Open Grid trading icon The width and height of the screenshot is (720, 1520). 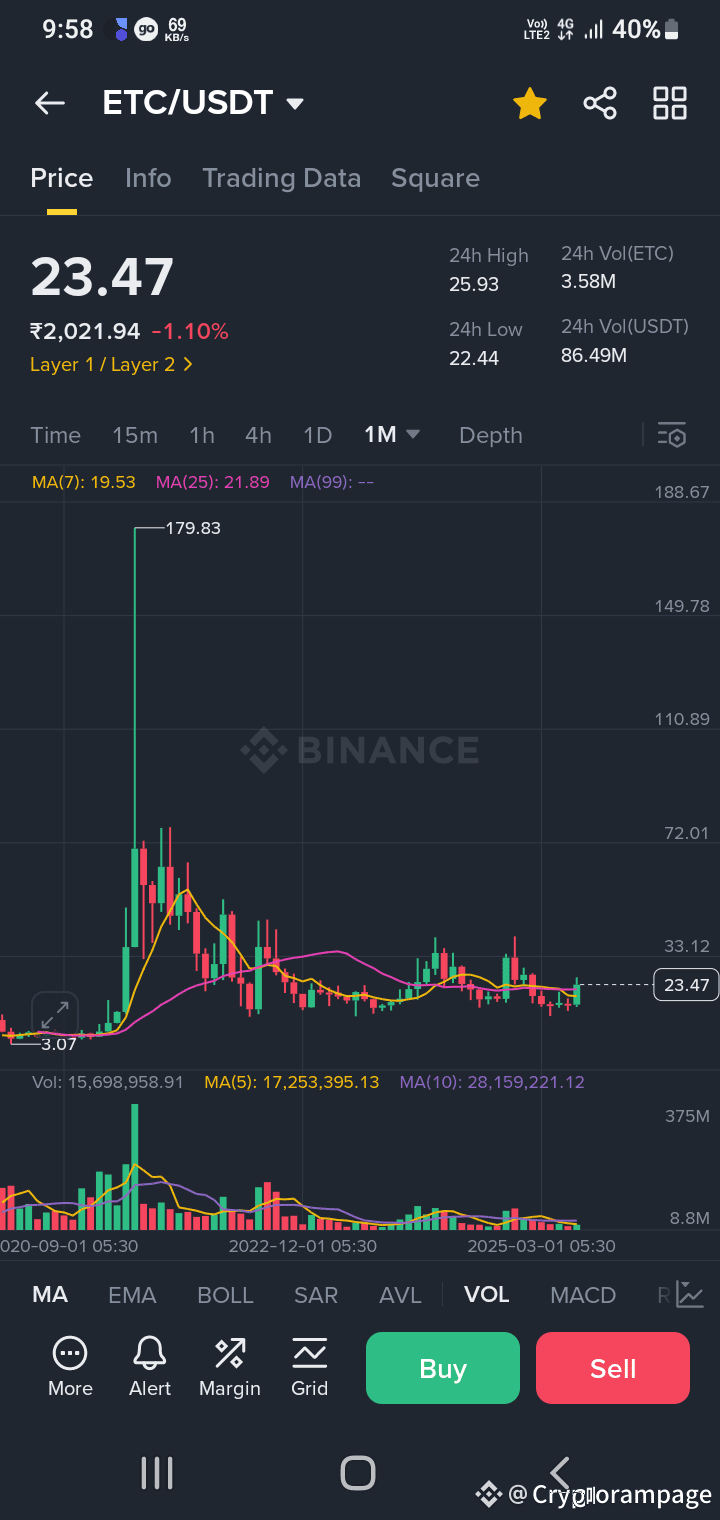pos(309,1354)
